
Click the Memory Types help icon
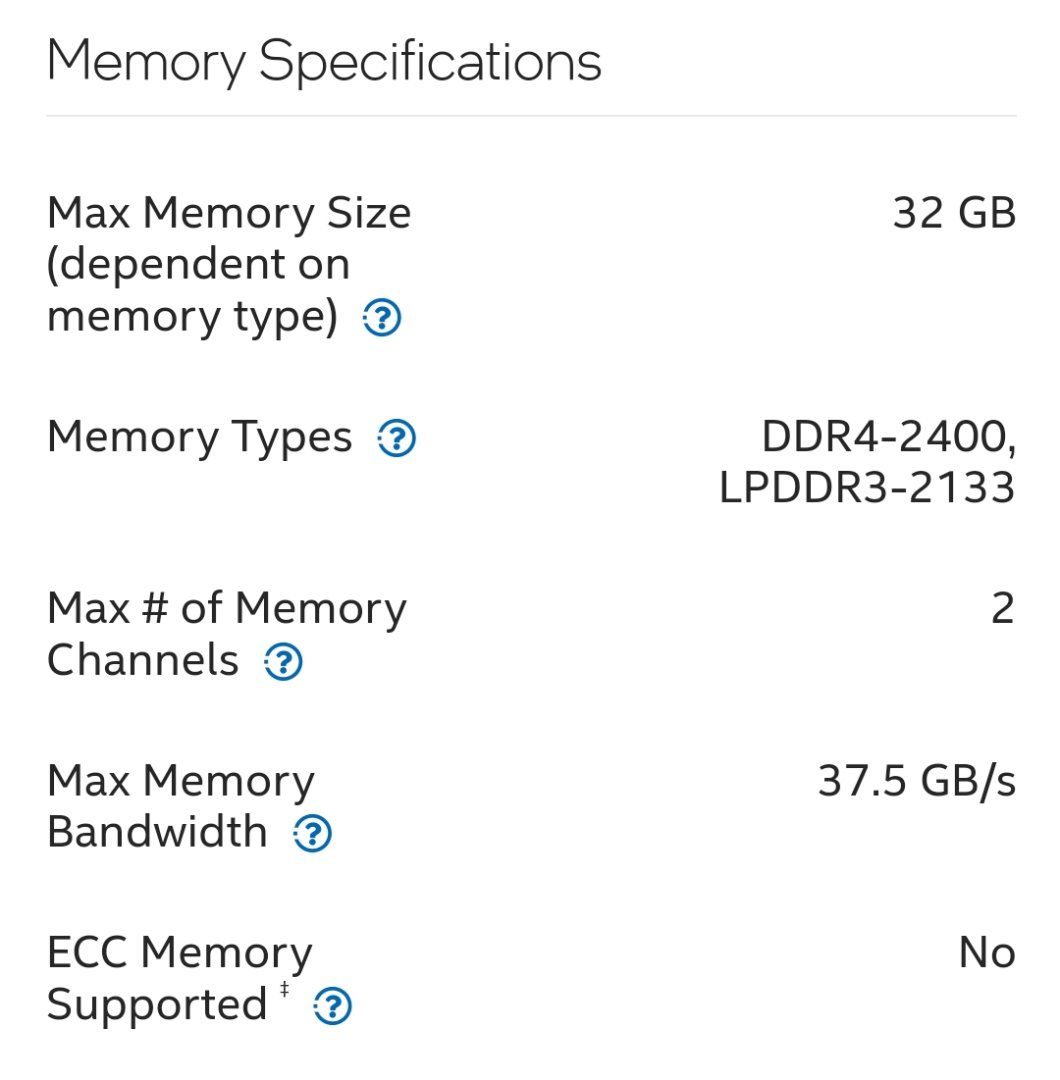click(397, 438)
